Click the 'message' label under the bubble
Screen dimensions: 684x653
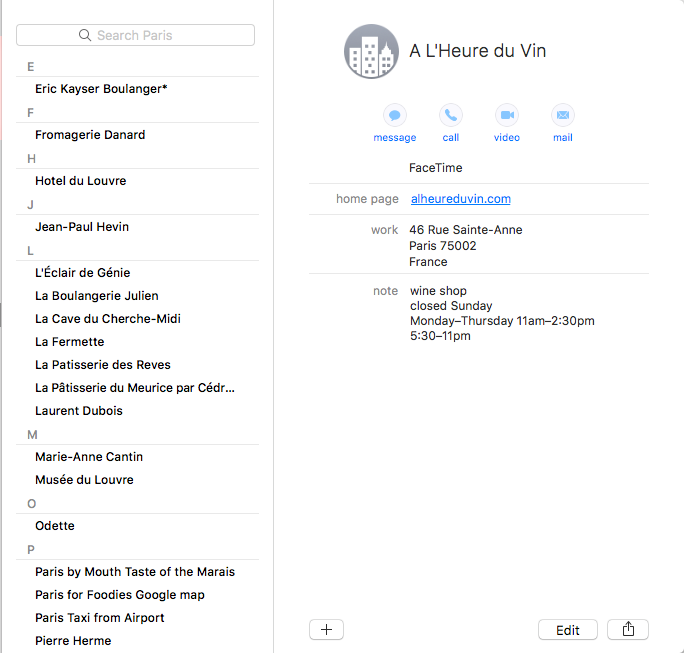pyautogui.click(x=395, y=138)
